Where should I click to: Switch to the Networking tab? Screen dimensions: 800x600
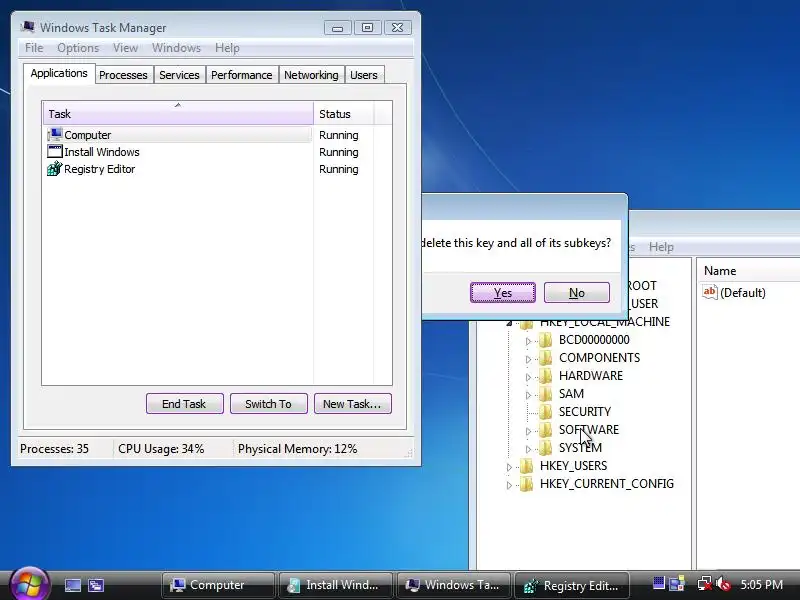coord(311,75)
